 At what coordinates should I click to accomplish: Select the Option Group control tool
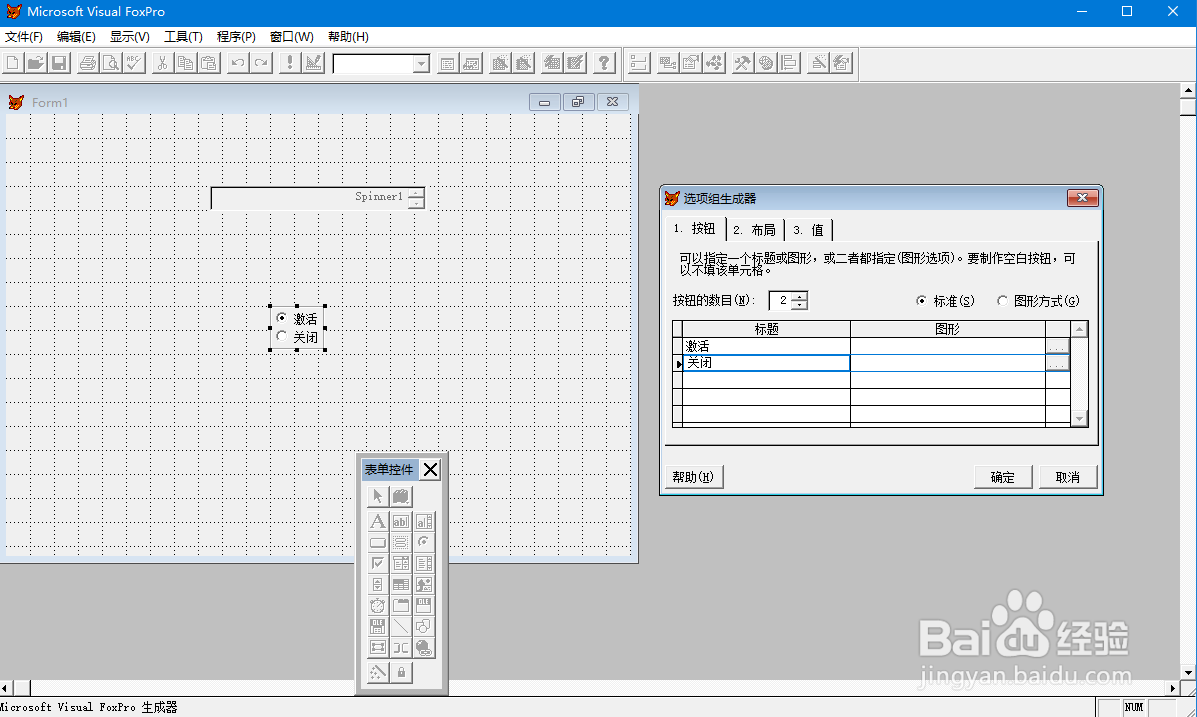[424, 543]
